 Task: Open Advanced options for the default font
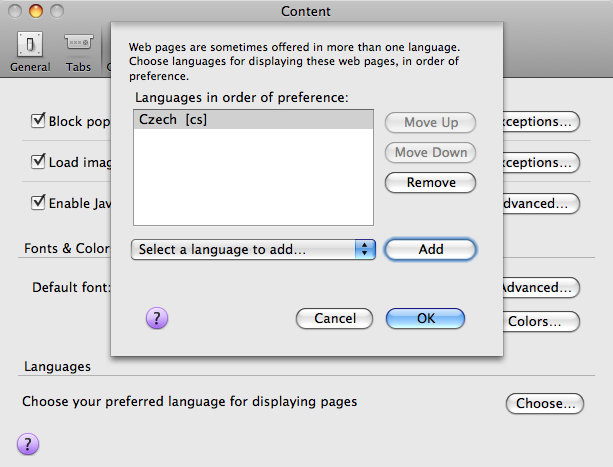(x=540, y=288)
